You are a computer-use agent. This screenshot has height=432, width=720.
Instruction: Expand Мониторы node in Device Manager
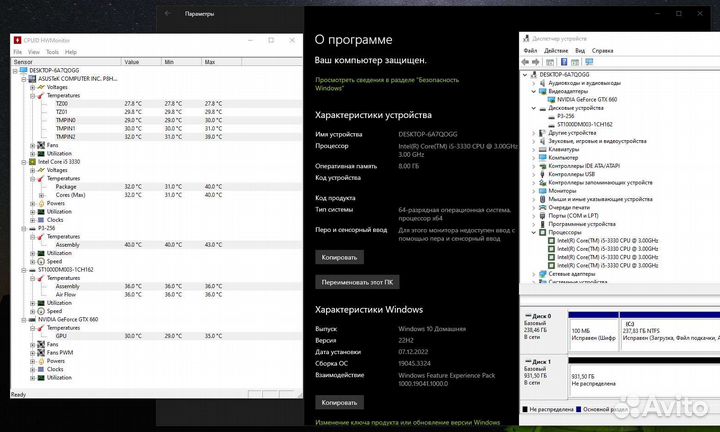pyautogui.click(x=534, y=191)
